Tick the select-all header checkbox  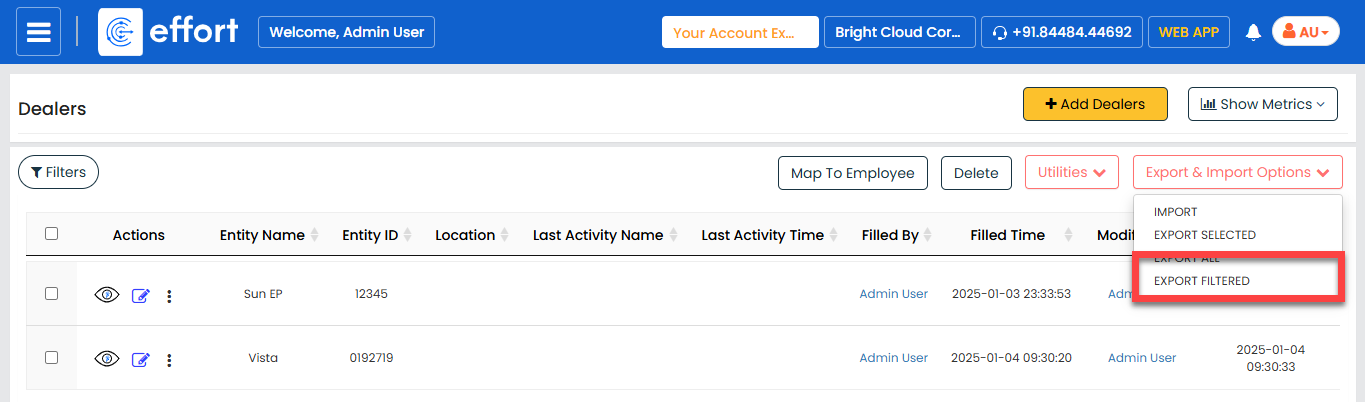pos(52,234)
